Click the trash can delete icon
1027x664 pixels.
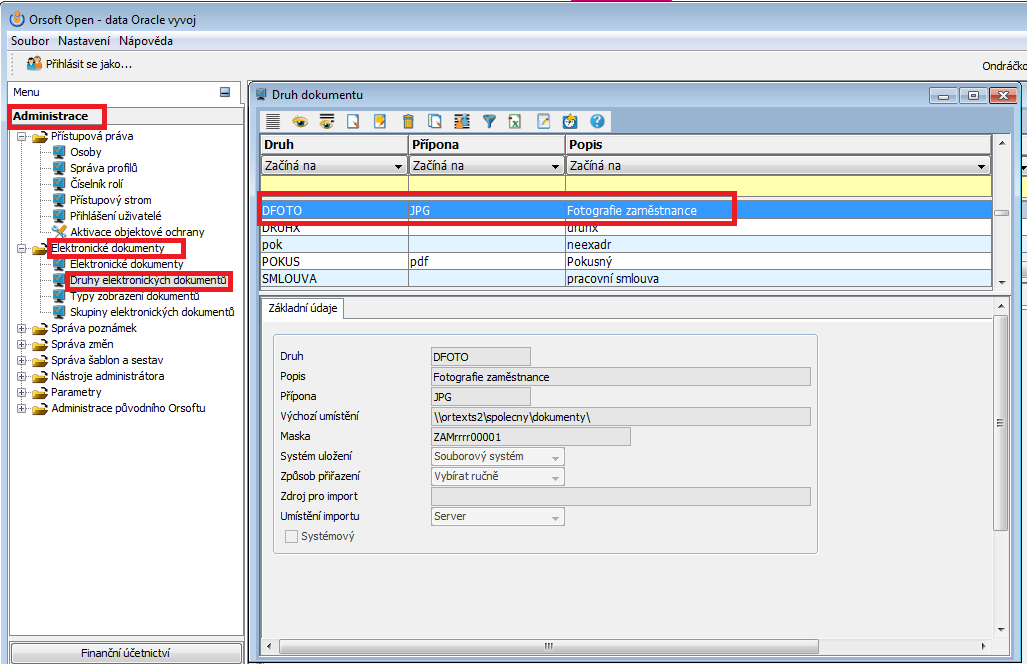pos(408,121)
